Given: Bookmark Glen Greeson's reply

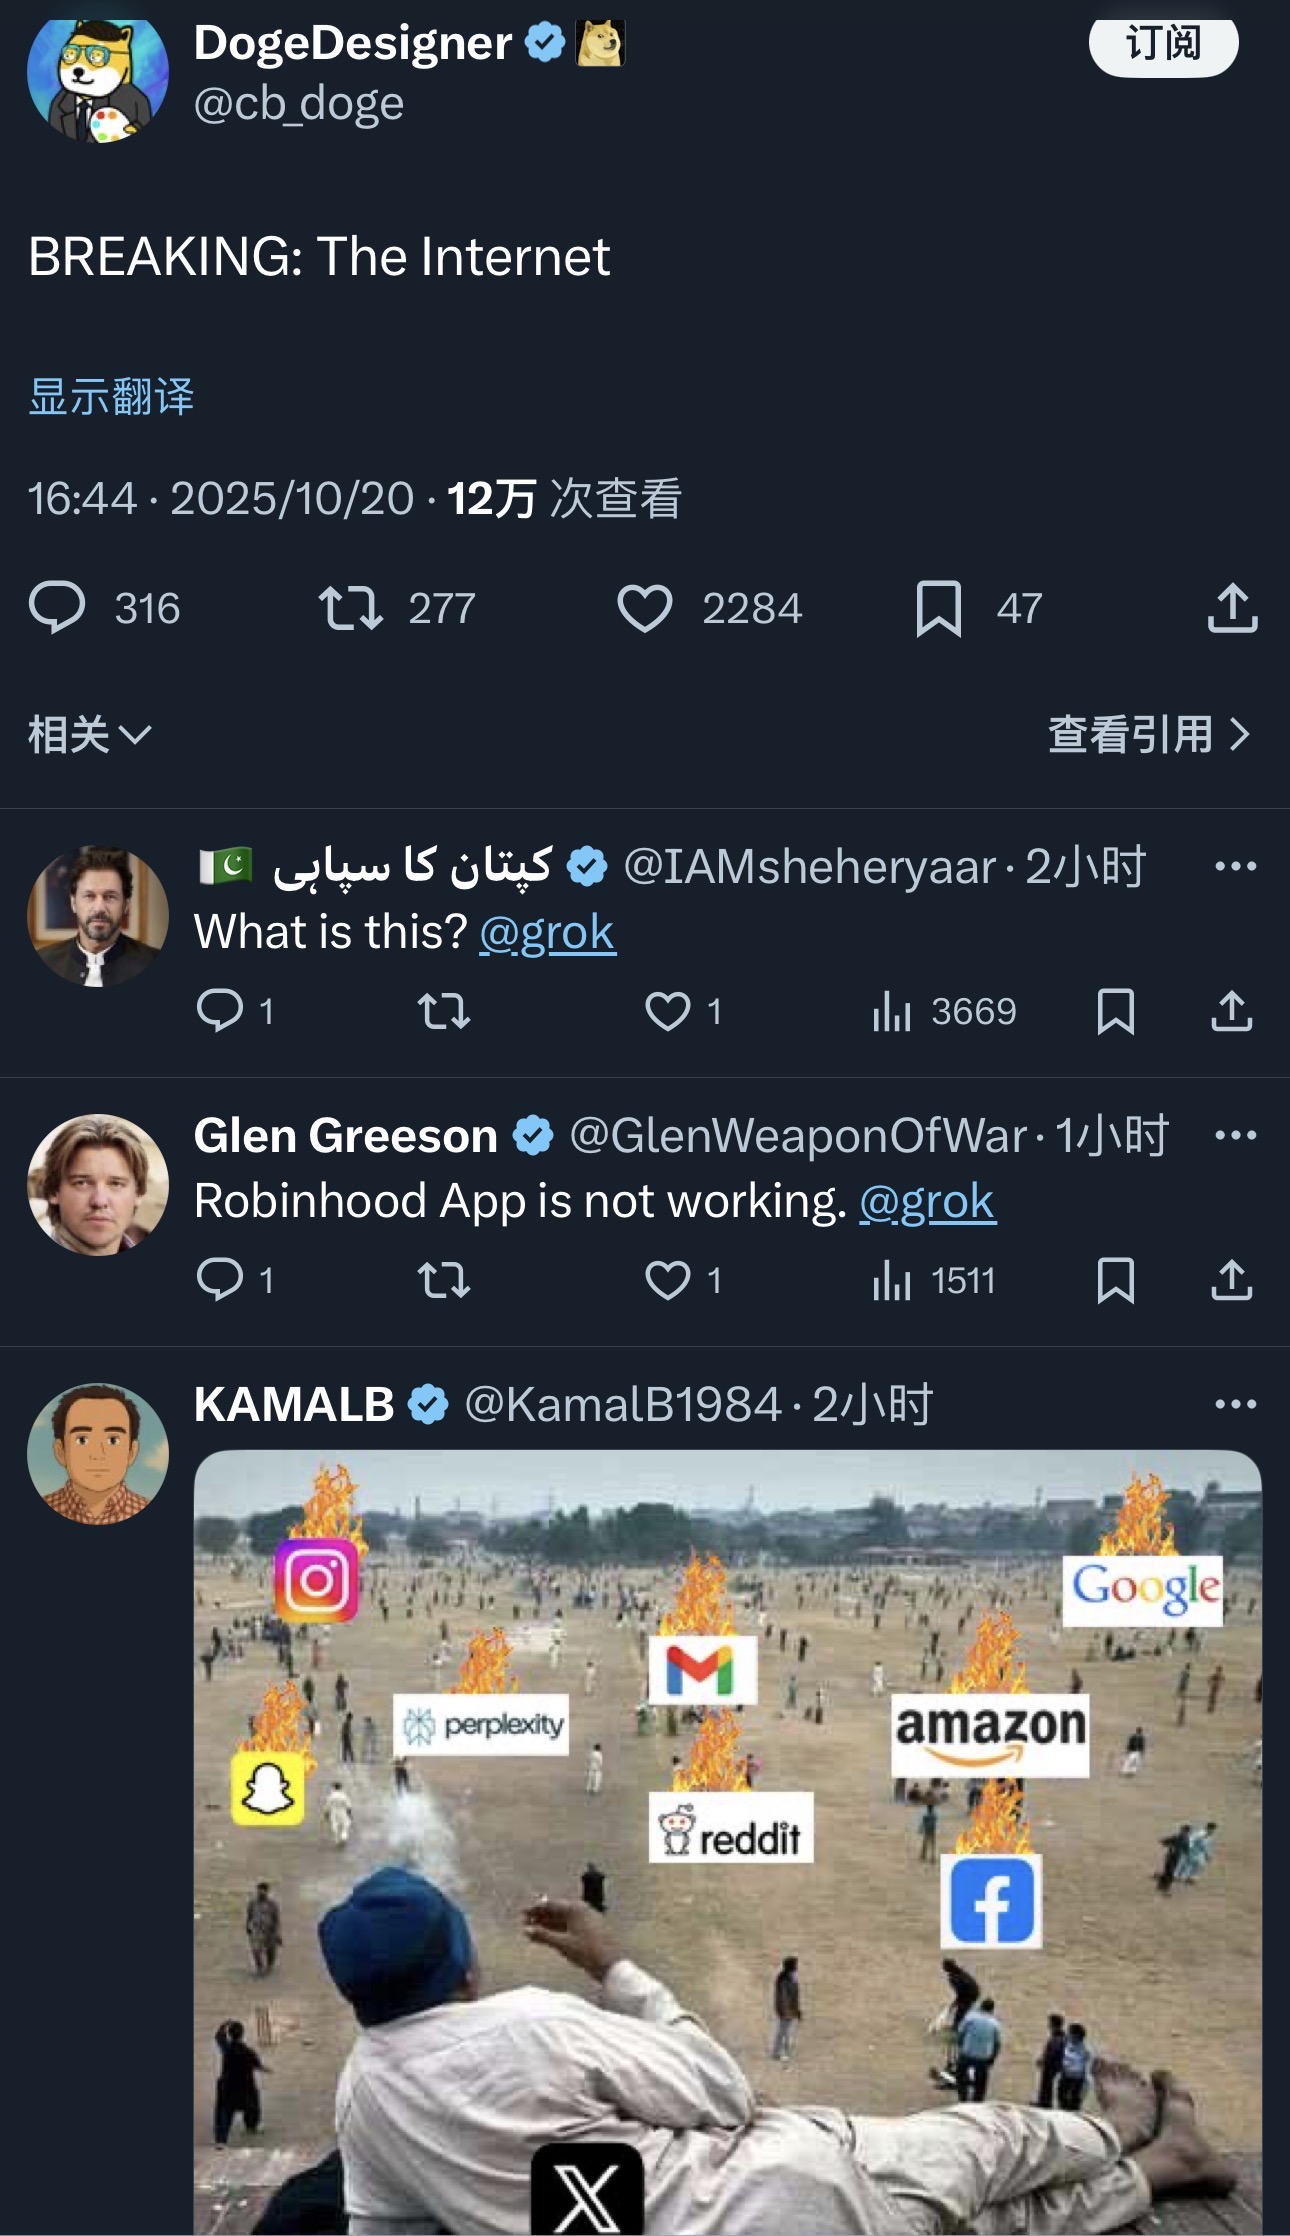Looking at the screenshot, I should tap(1115, 1280).
